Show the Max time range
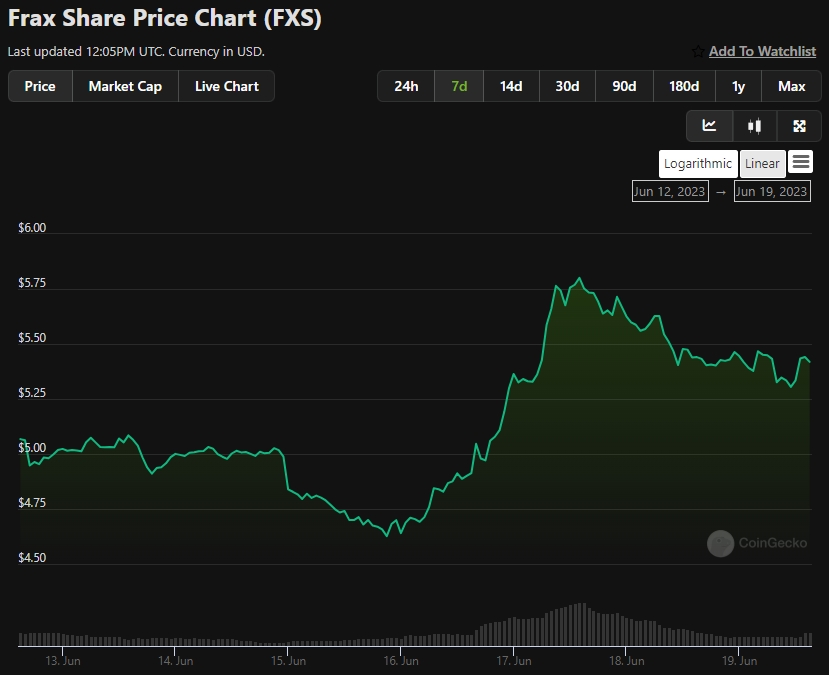 pos(791,86)
